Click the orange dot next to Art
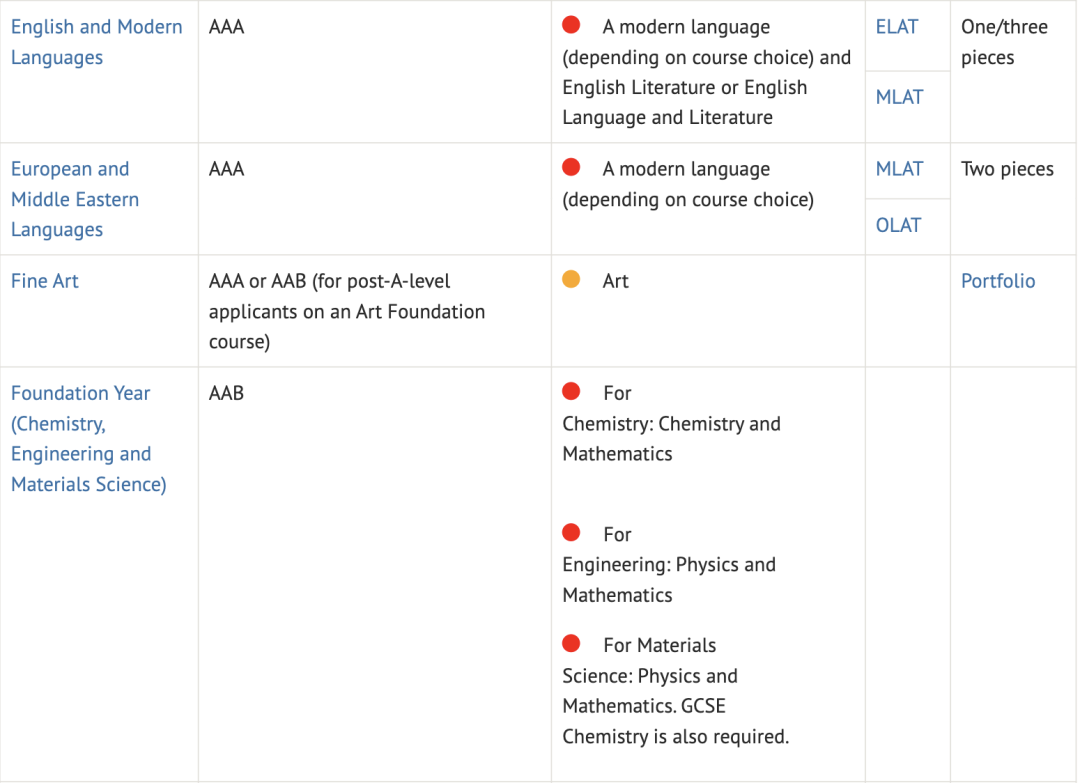Image resolution: width=1080 pixels, height=783 pixels. click(571, 279)
